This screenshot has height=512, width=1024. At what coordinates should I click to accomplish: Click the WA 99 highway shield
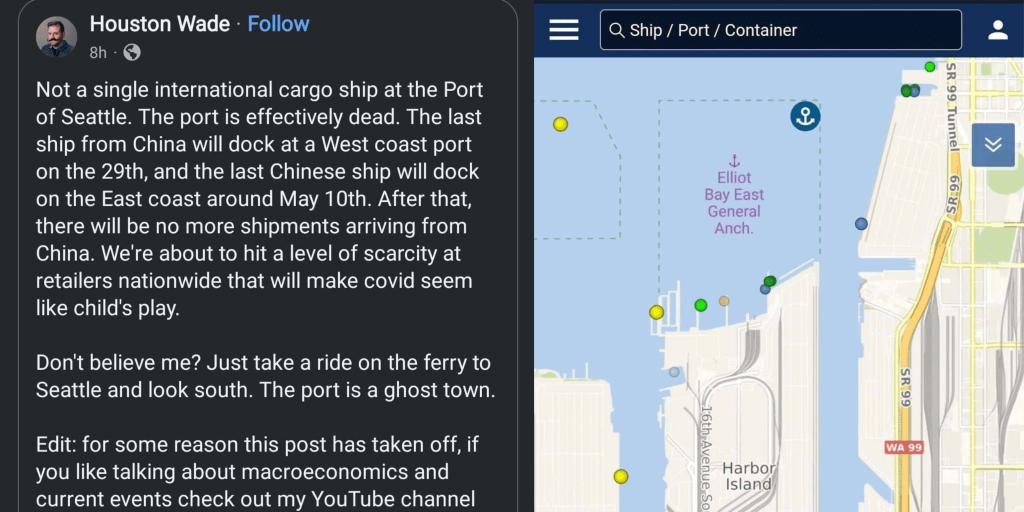pos(902,447)
